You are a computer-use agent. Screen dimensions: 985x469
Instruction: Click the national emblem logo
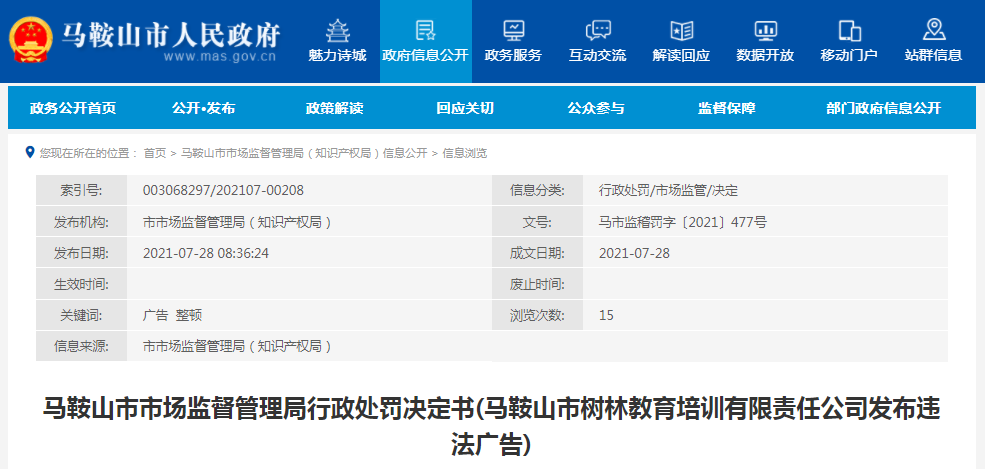tap(31, 40)
